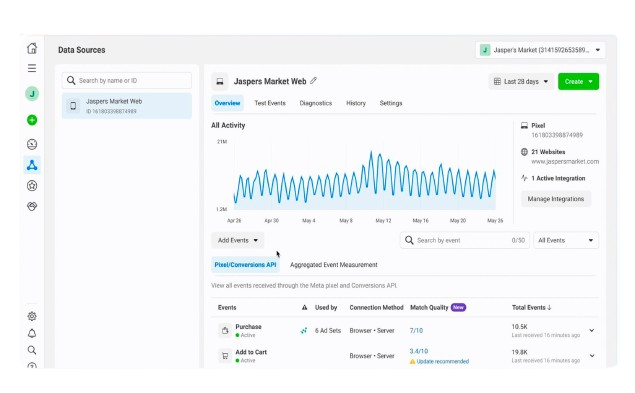Click the pencil icon to rename pixel
Screen dimensions: 635x393
[x=313, y=81]
